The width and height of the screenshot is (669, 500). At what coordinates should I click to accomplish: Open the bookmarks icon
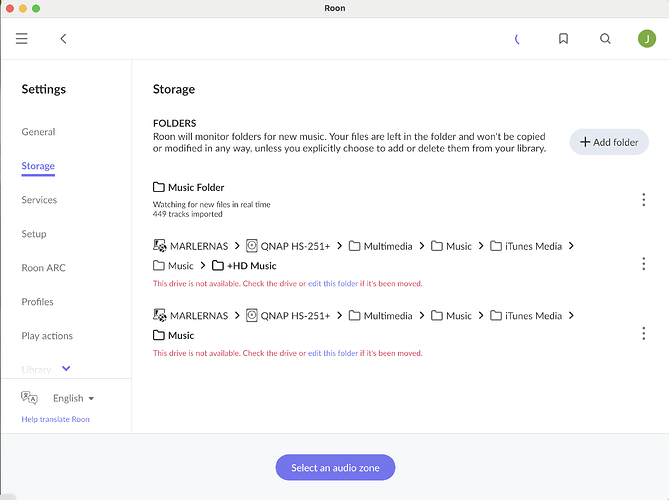[x=563, y=39]
